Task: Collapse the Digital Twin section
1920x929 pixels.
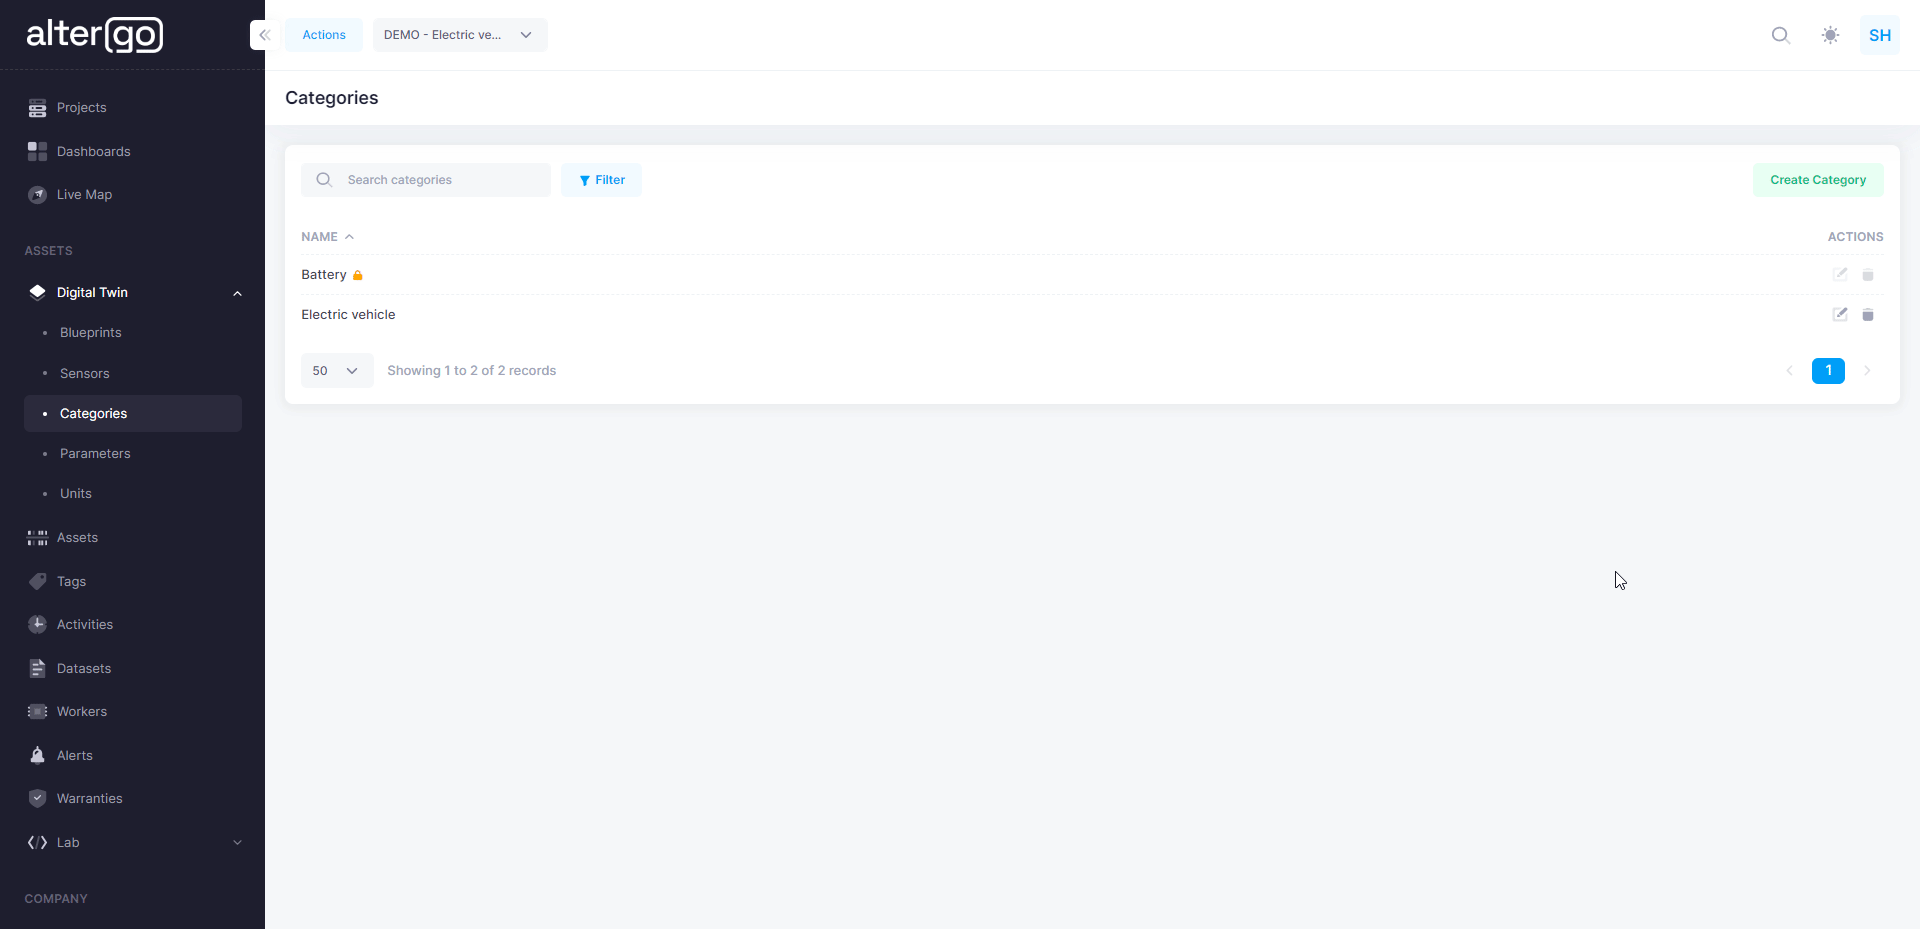Action: pyautogui.click(x=237, y=293)
